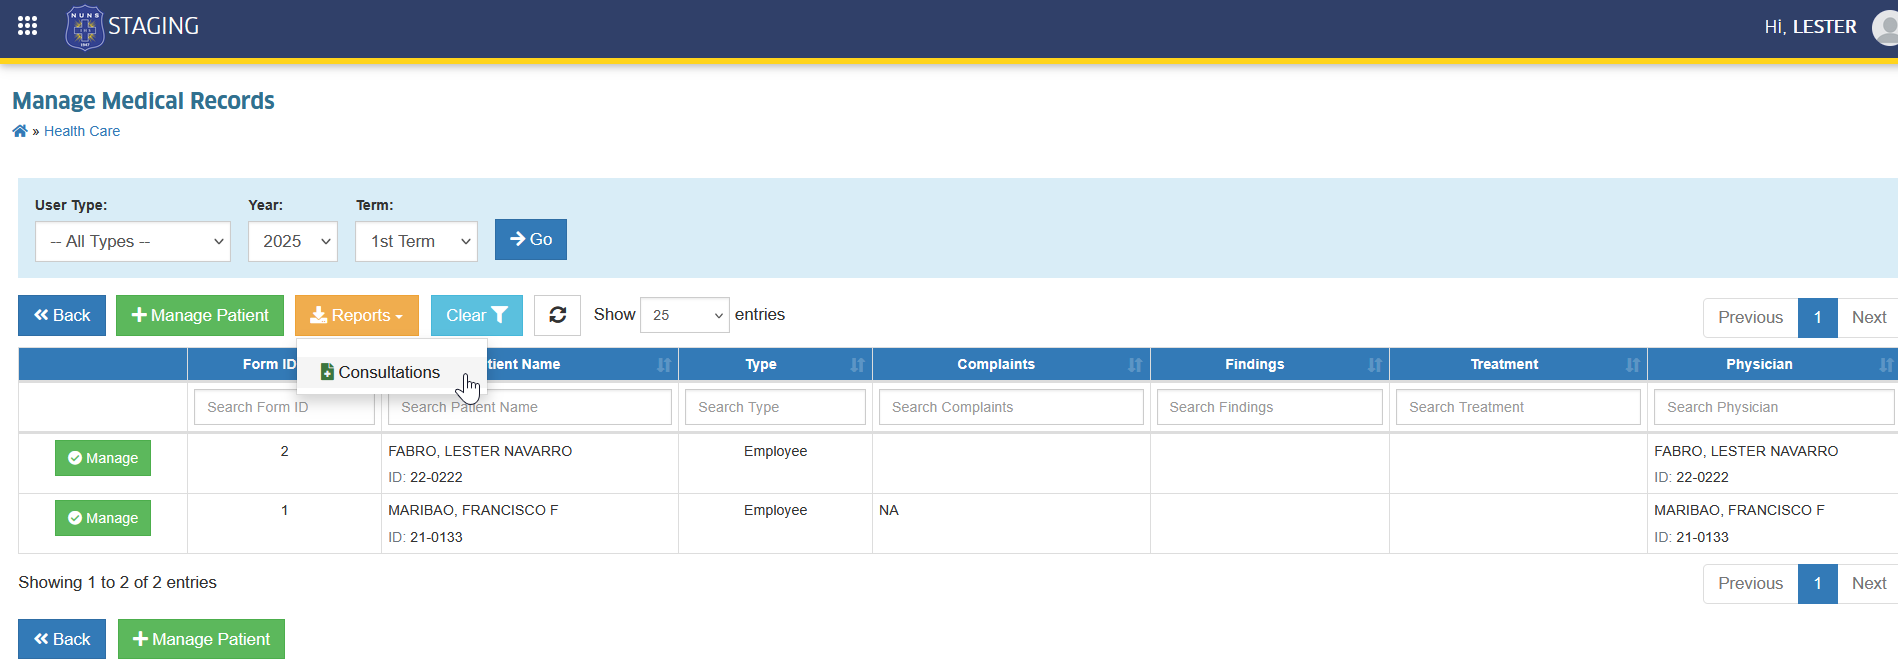Click bottom Next pagination button
This screenshot has width=1898, height=671.
tap(1868, 583)
